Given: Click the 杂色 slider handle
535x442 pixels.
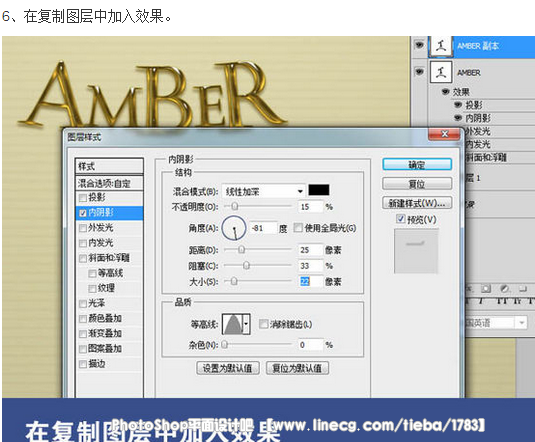Looking at the screenshot, I should tap(225, 344).
